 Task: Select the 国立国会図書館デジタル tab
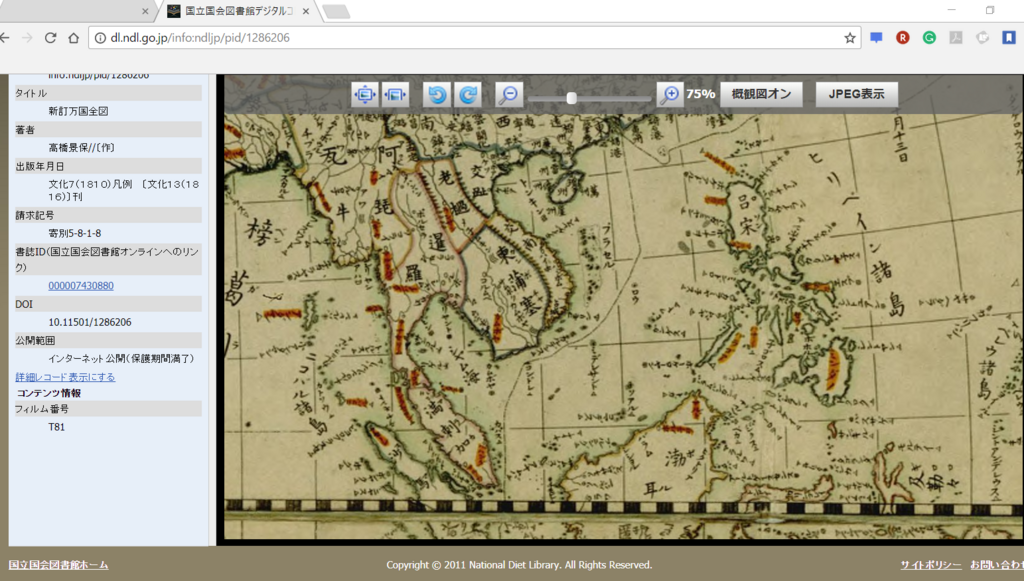click(x=238, y=11)
